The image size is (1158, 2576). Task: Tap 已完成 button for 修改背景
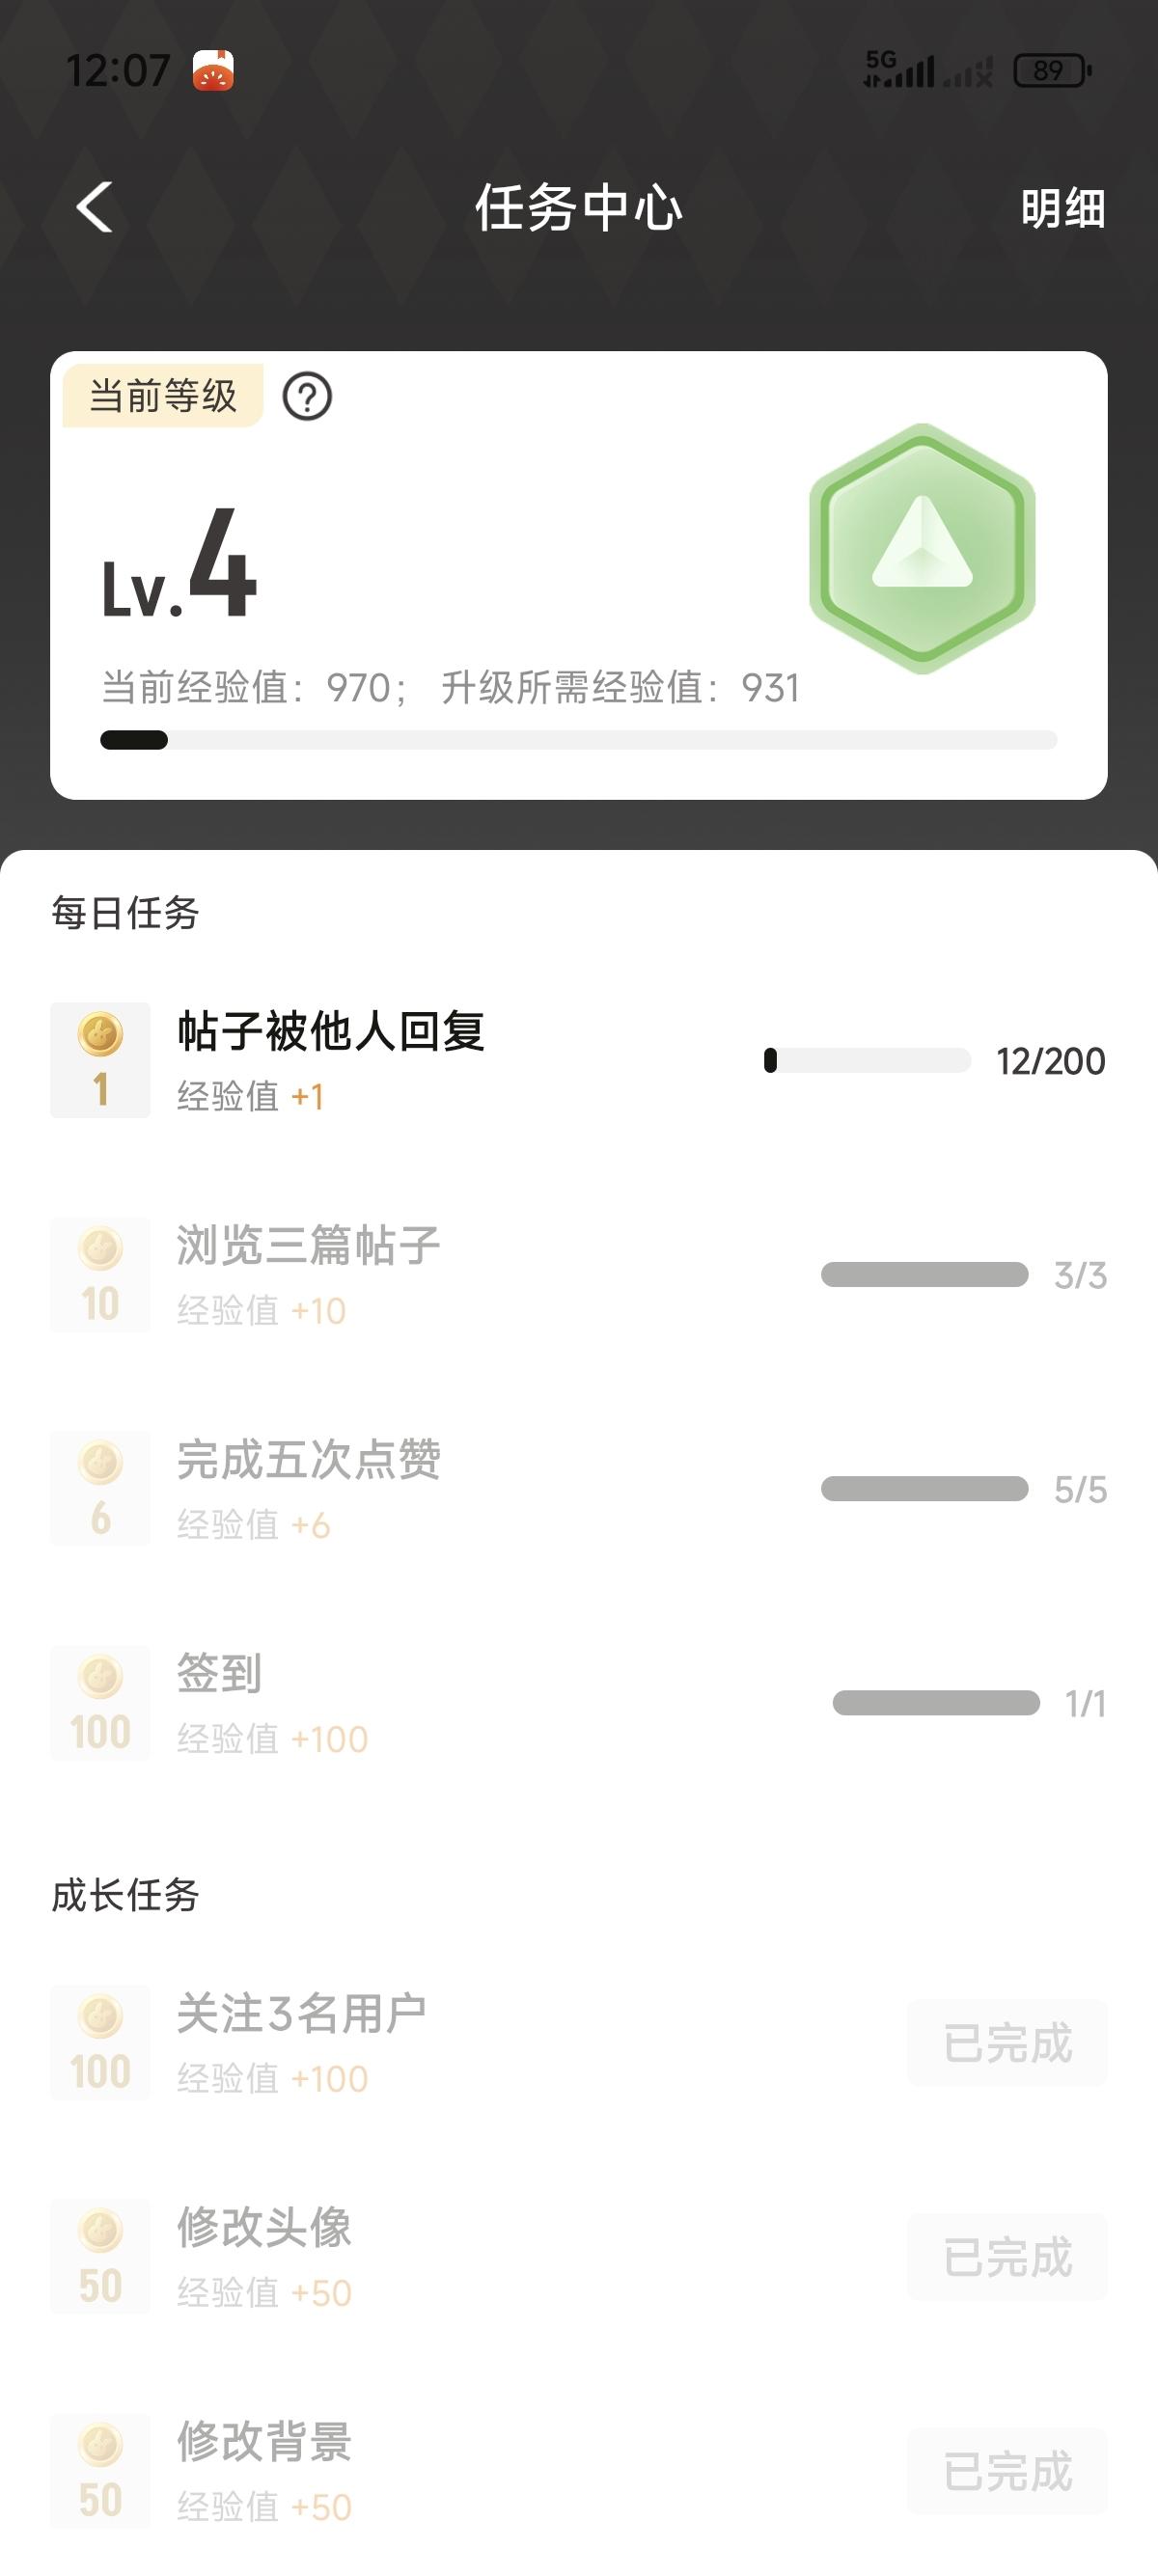(x=1007, y=2471)
